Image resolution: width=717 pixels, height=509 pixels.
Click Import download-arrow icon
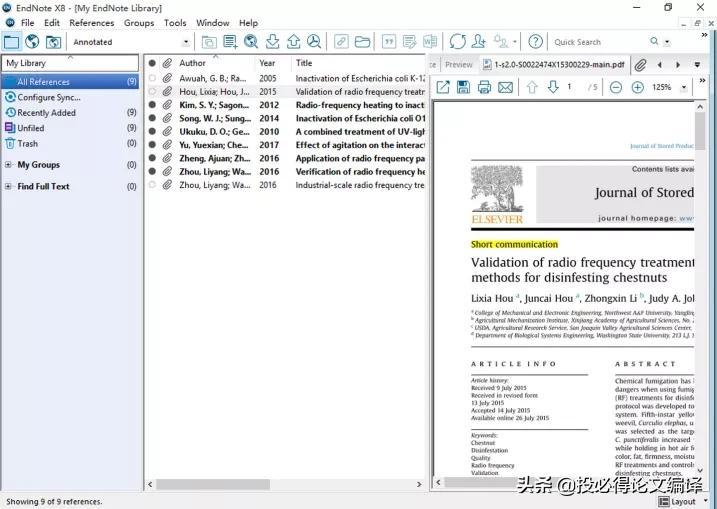pyautogui.click(x=272, y=42)
